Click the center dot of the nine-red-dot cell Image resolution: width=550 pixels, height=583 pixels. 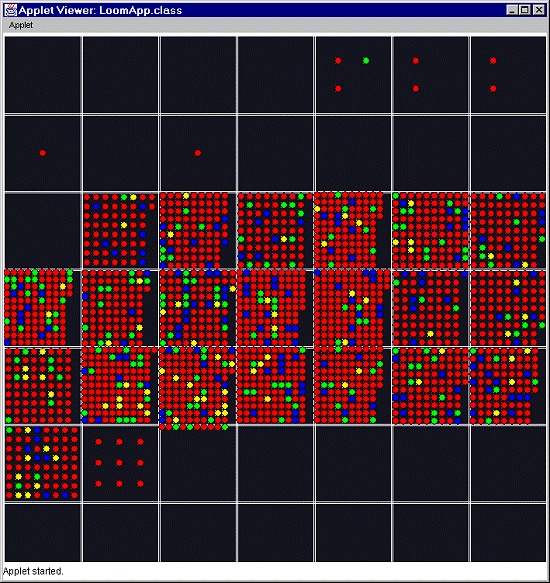[x=119, y=463]
